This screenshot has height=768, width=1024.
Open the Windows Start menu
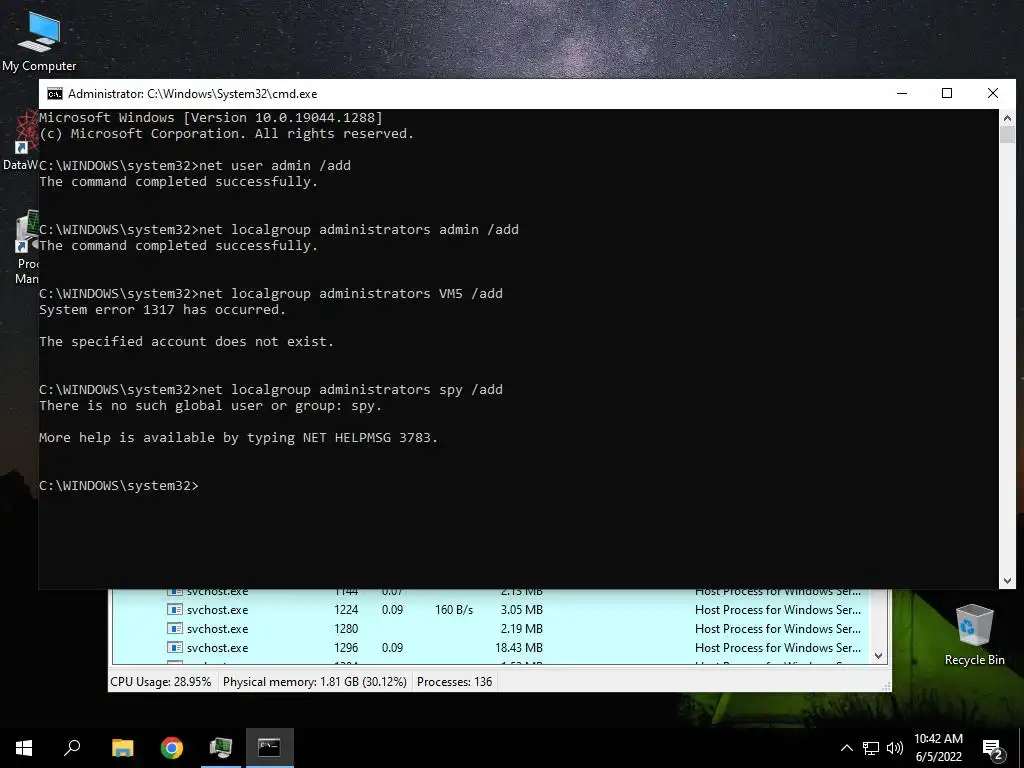pos(24,748)
